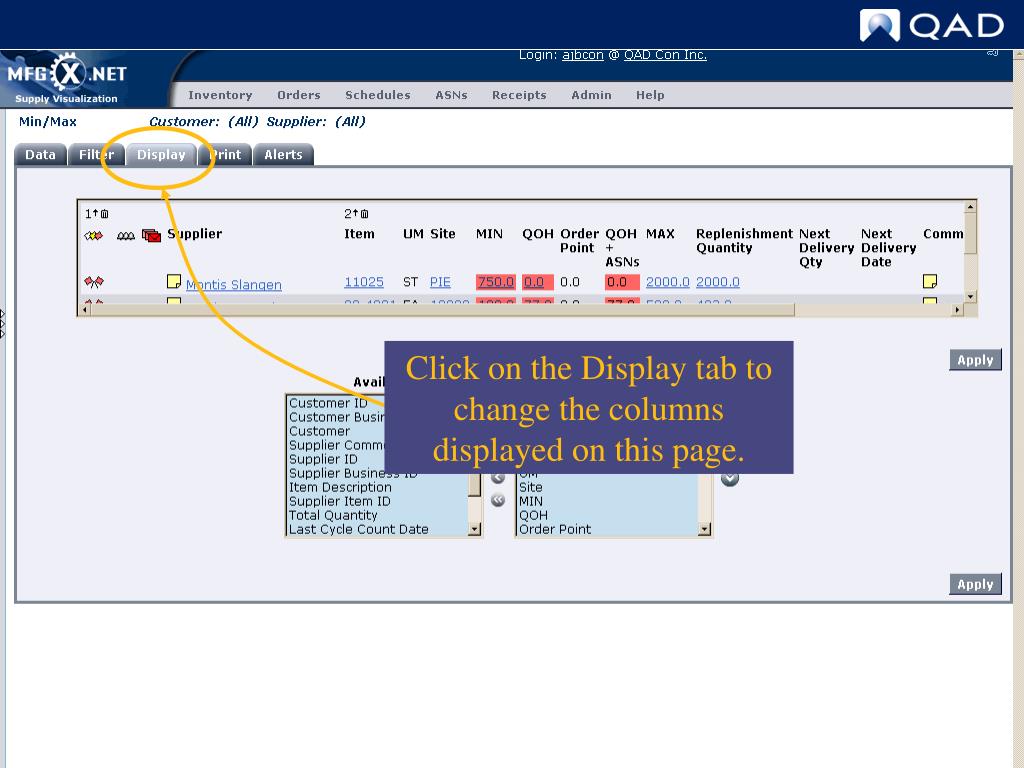Open the comment note icon in the 11025 row
This screenshot has width=1024, height=768.
tap(930, 281)
